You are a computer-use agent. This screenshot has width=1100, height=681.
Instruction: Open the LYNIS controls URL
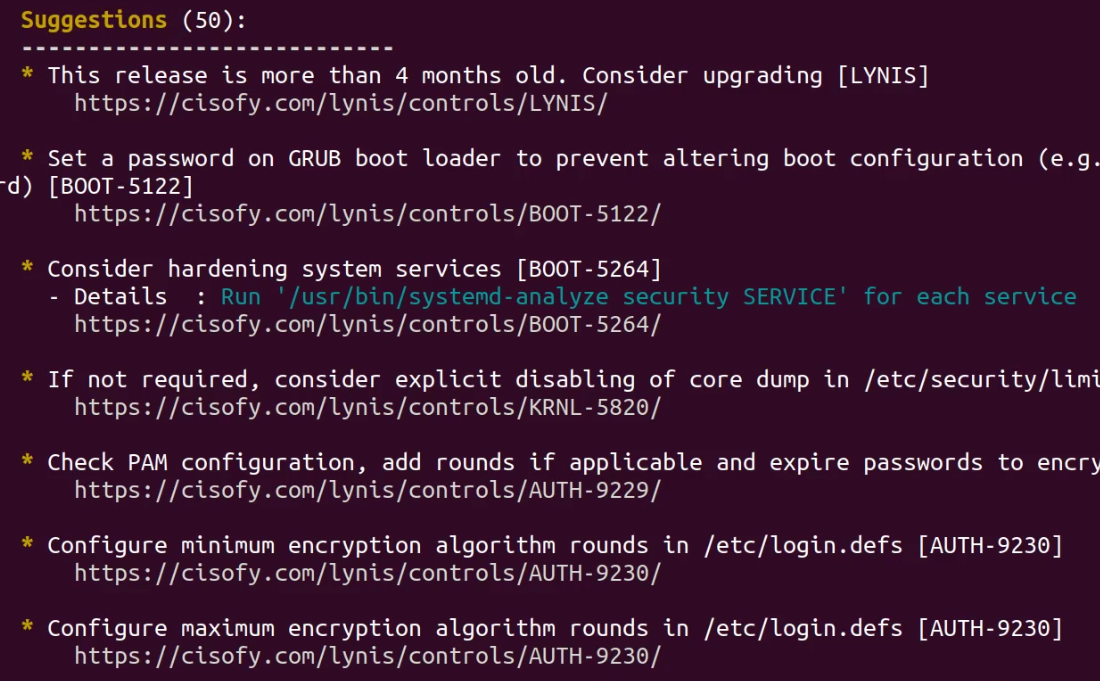tap(341, 104)
